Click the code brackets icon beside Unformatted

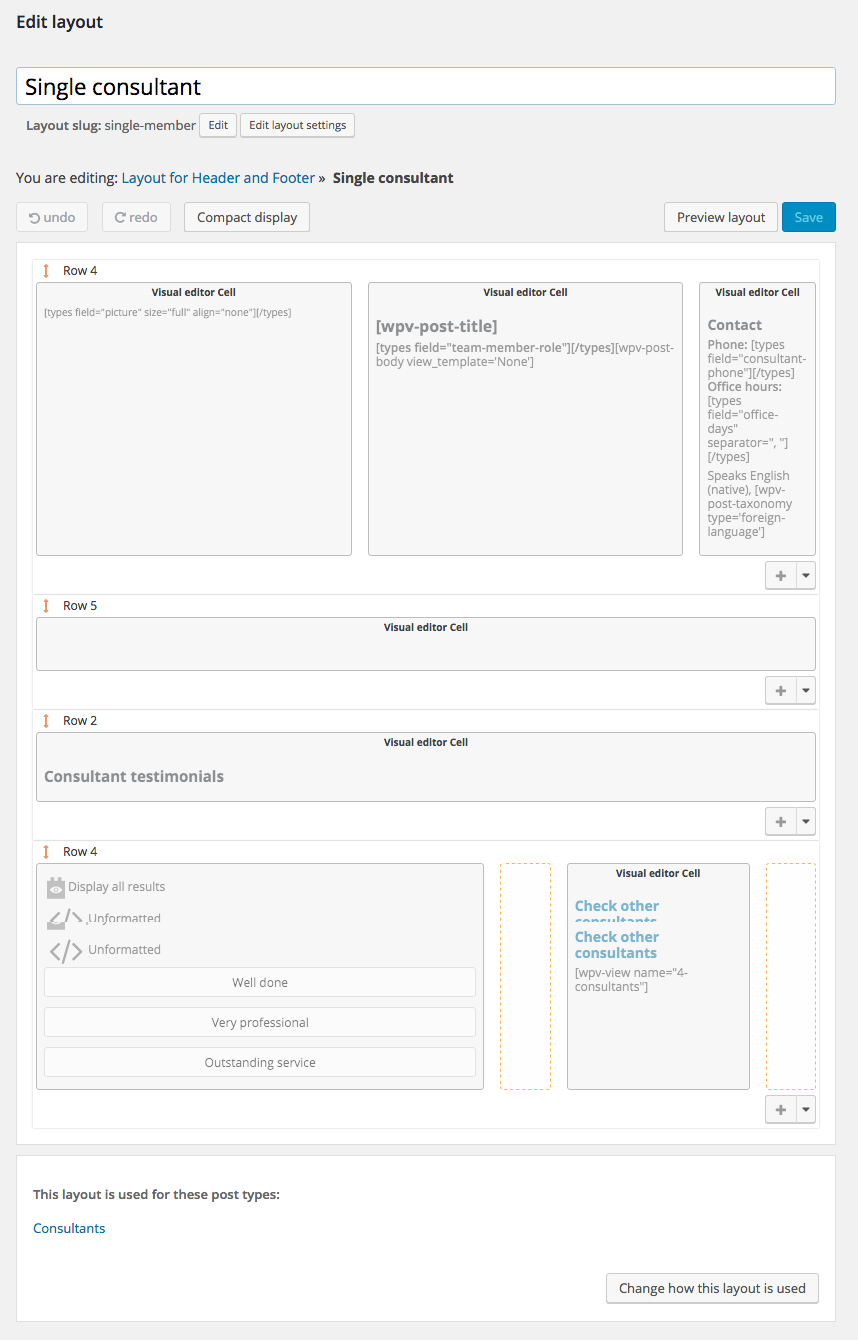[66, 950]
